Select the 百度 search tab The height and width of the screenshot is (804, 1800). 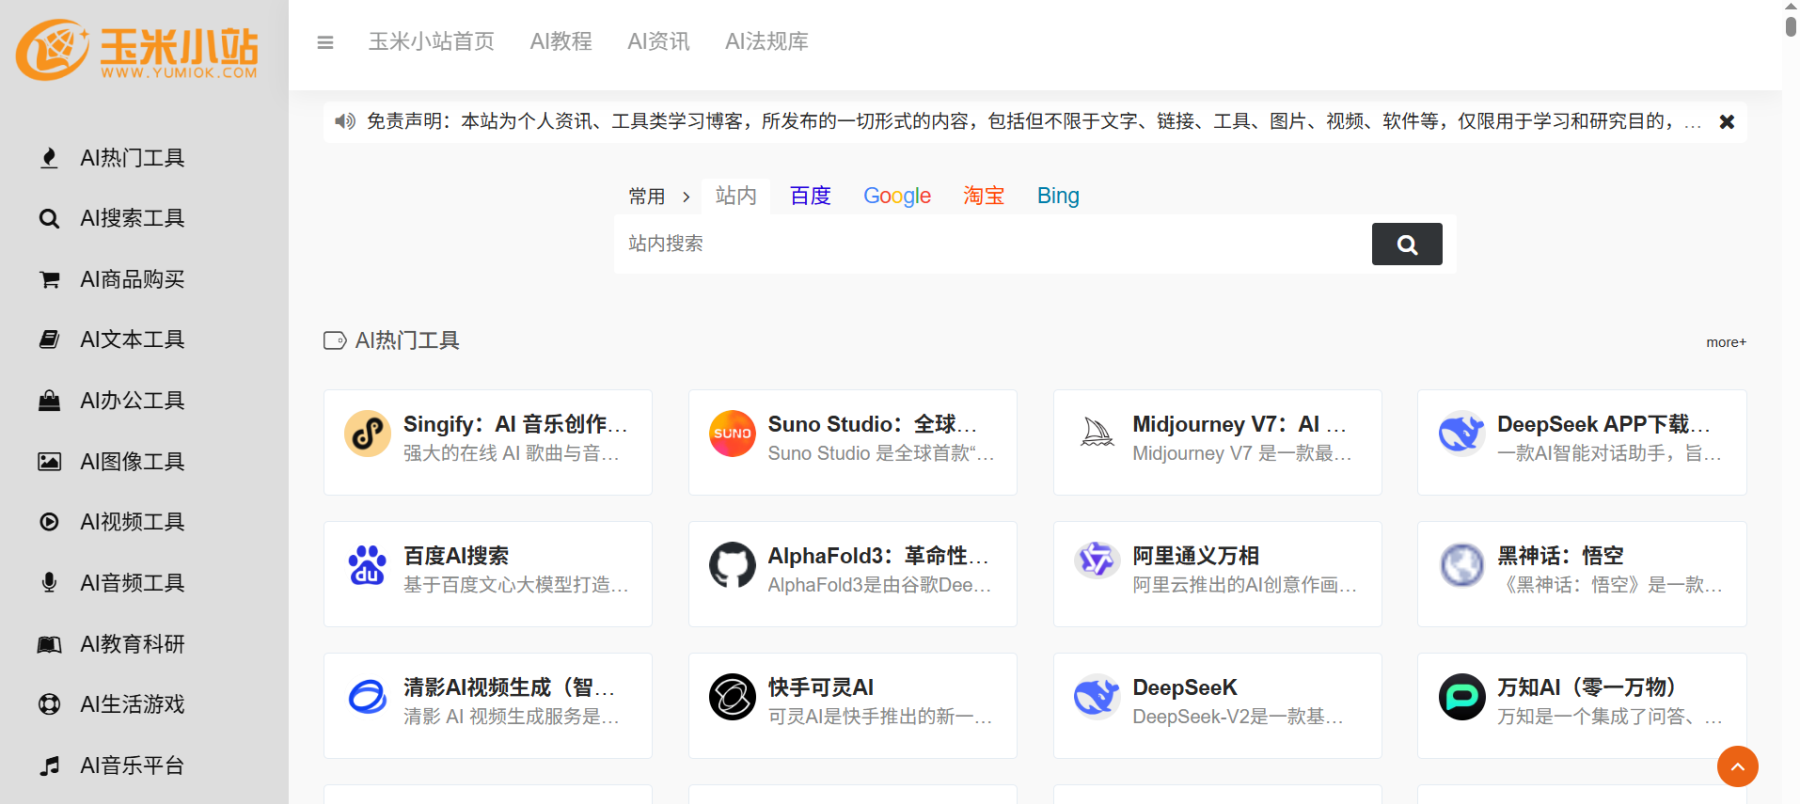tap(810, 196)
